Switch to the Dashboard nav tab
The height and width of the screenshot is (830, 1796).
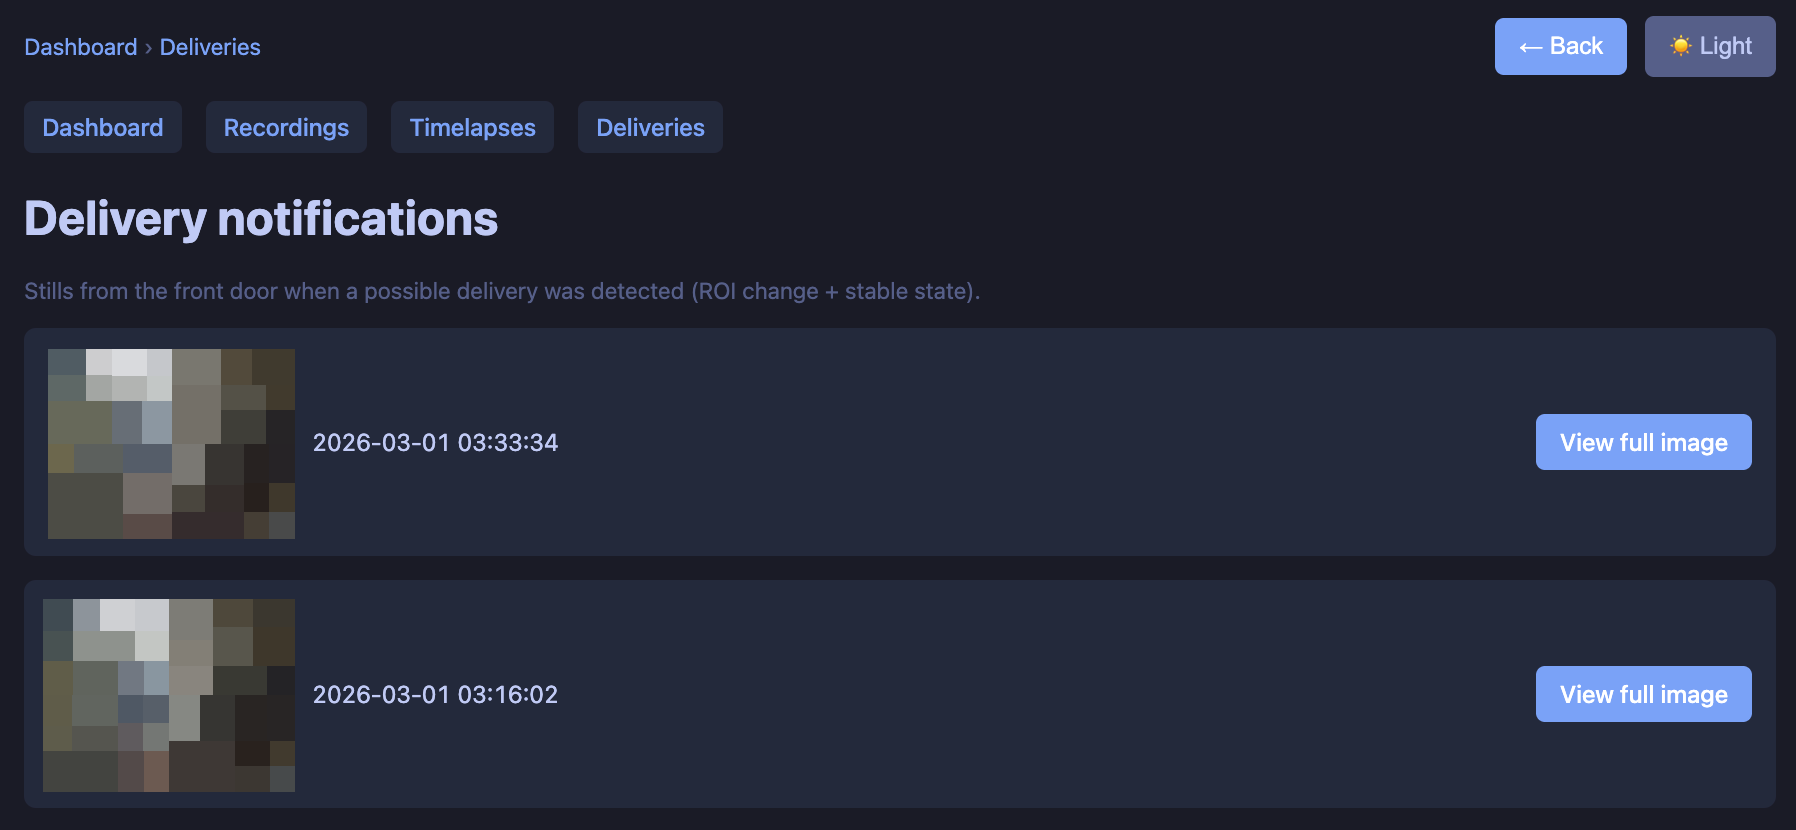click(x=103, y=127)
